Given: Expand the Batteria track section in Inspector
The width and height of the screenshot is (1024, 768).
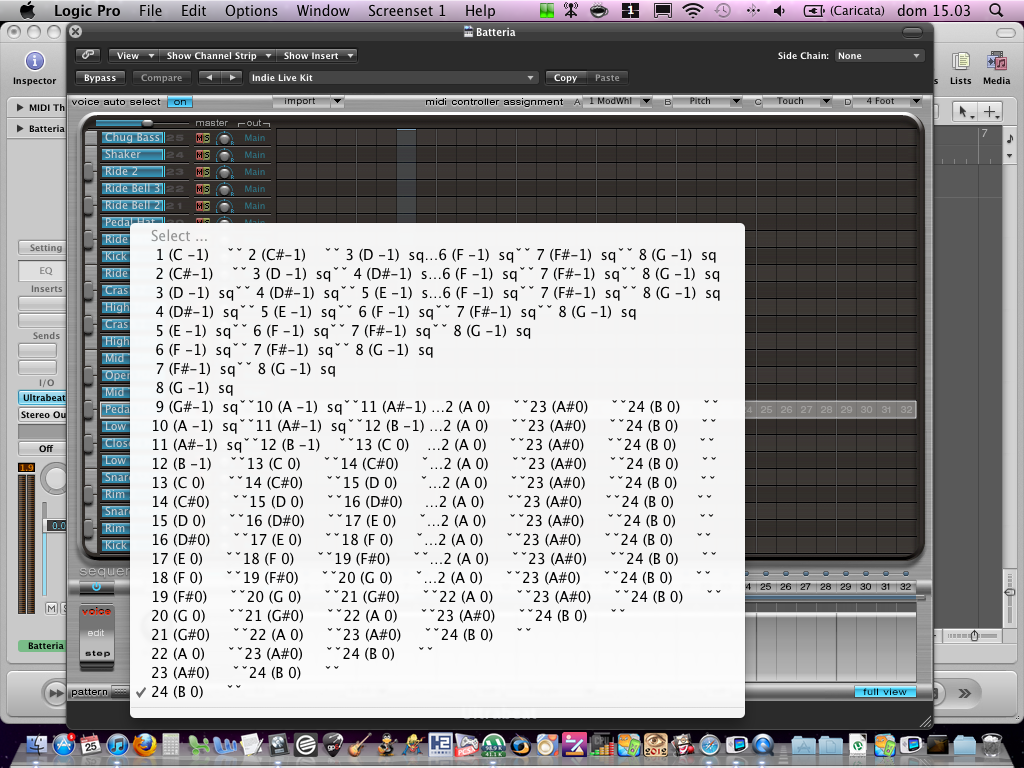Looking at the screenshot, I should (x=20, y=129).
